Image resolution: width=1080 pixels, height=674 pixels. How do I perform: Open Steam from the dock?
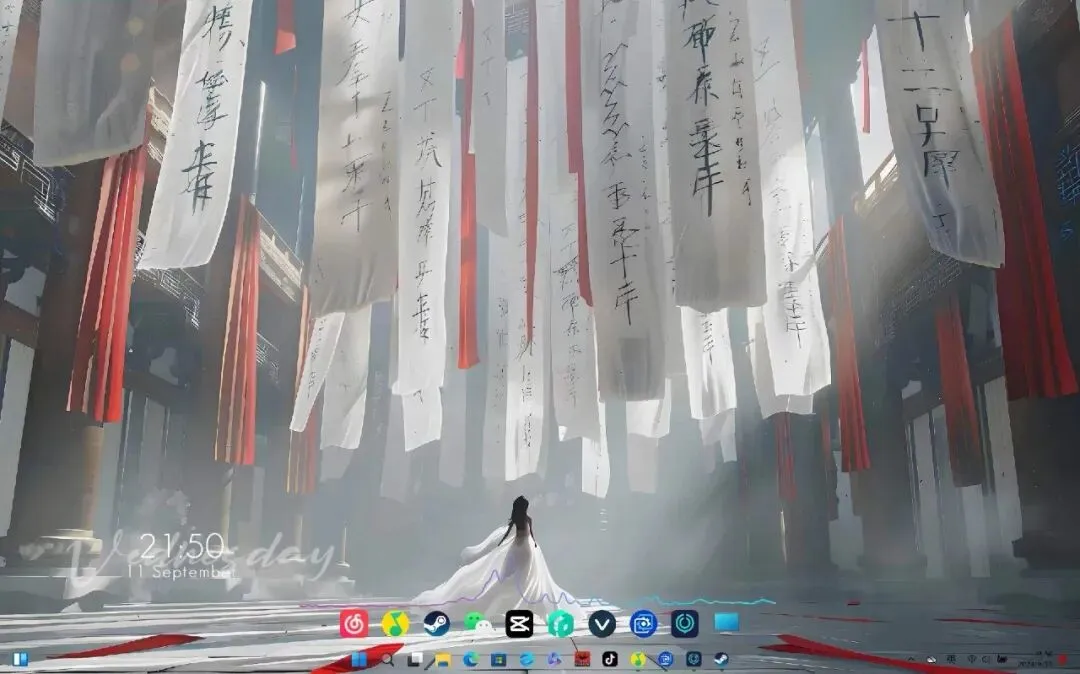pyautogui.click(x=437, y=624)
